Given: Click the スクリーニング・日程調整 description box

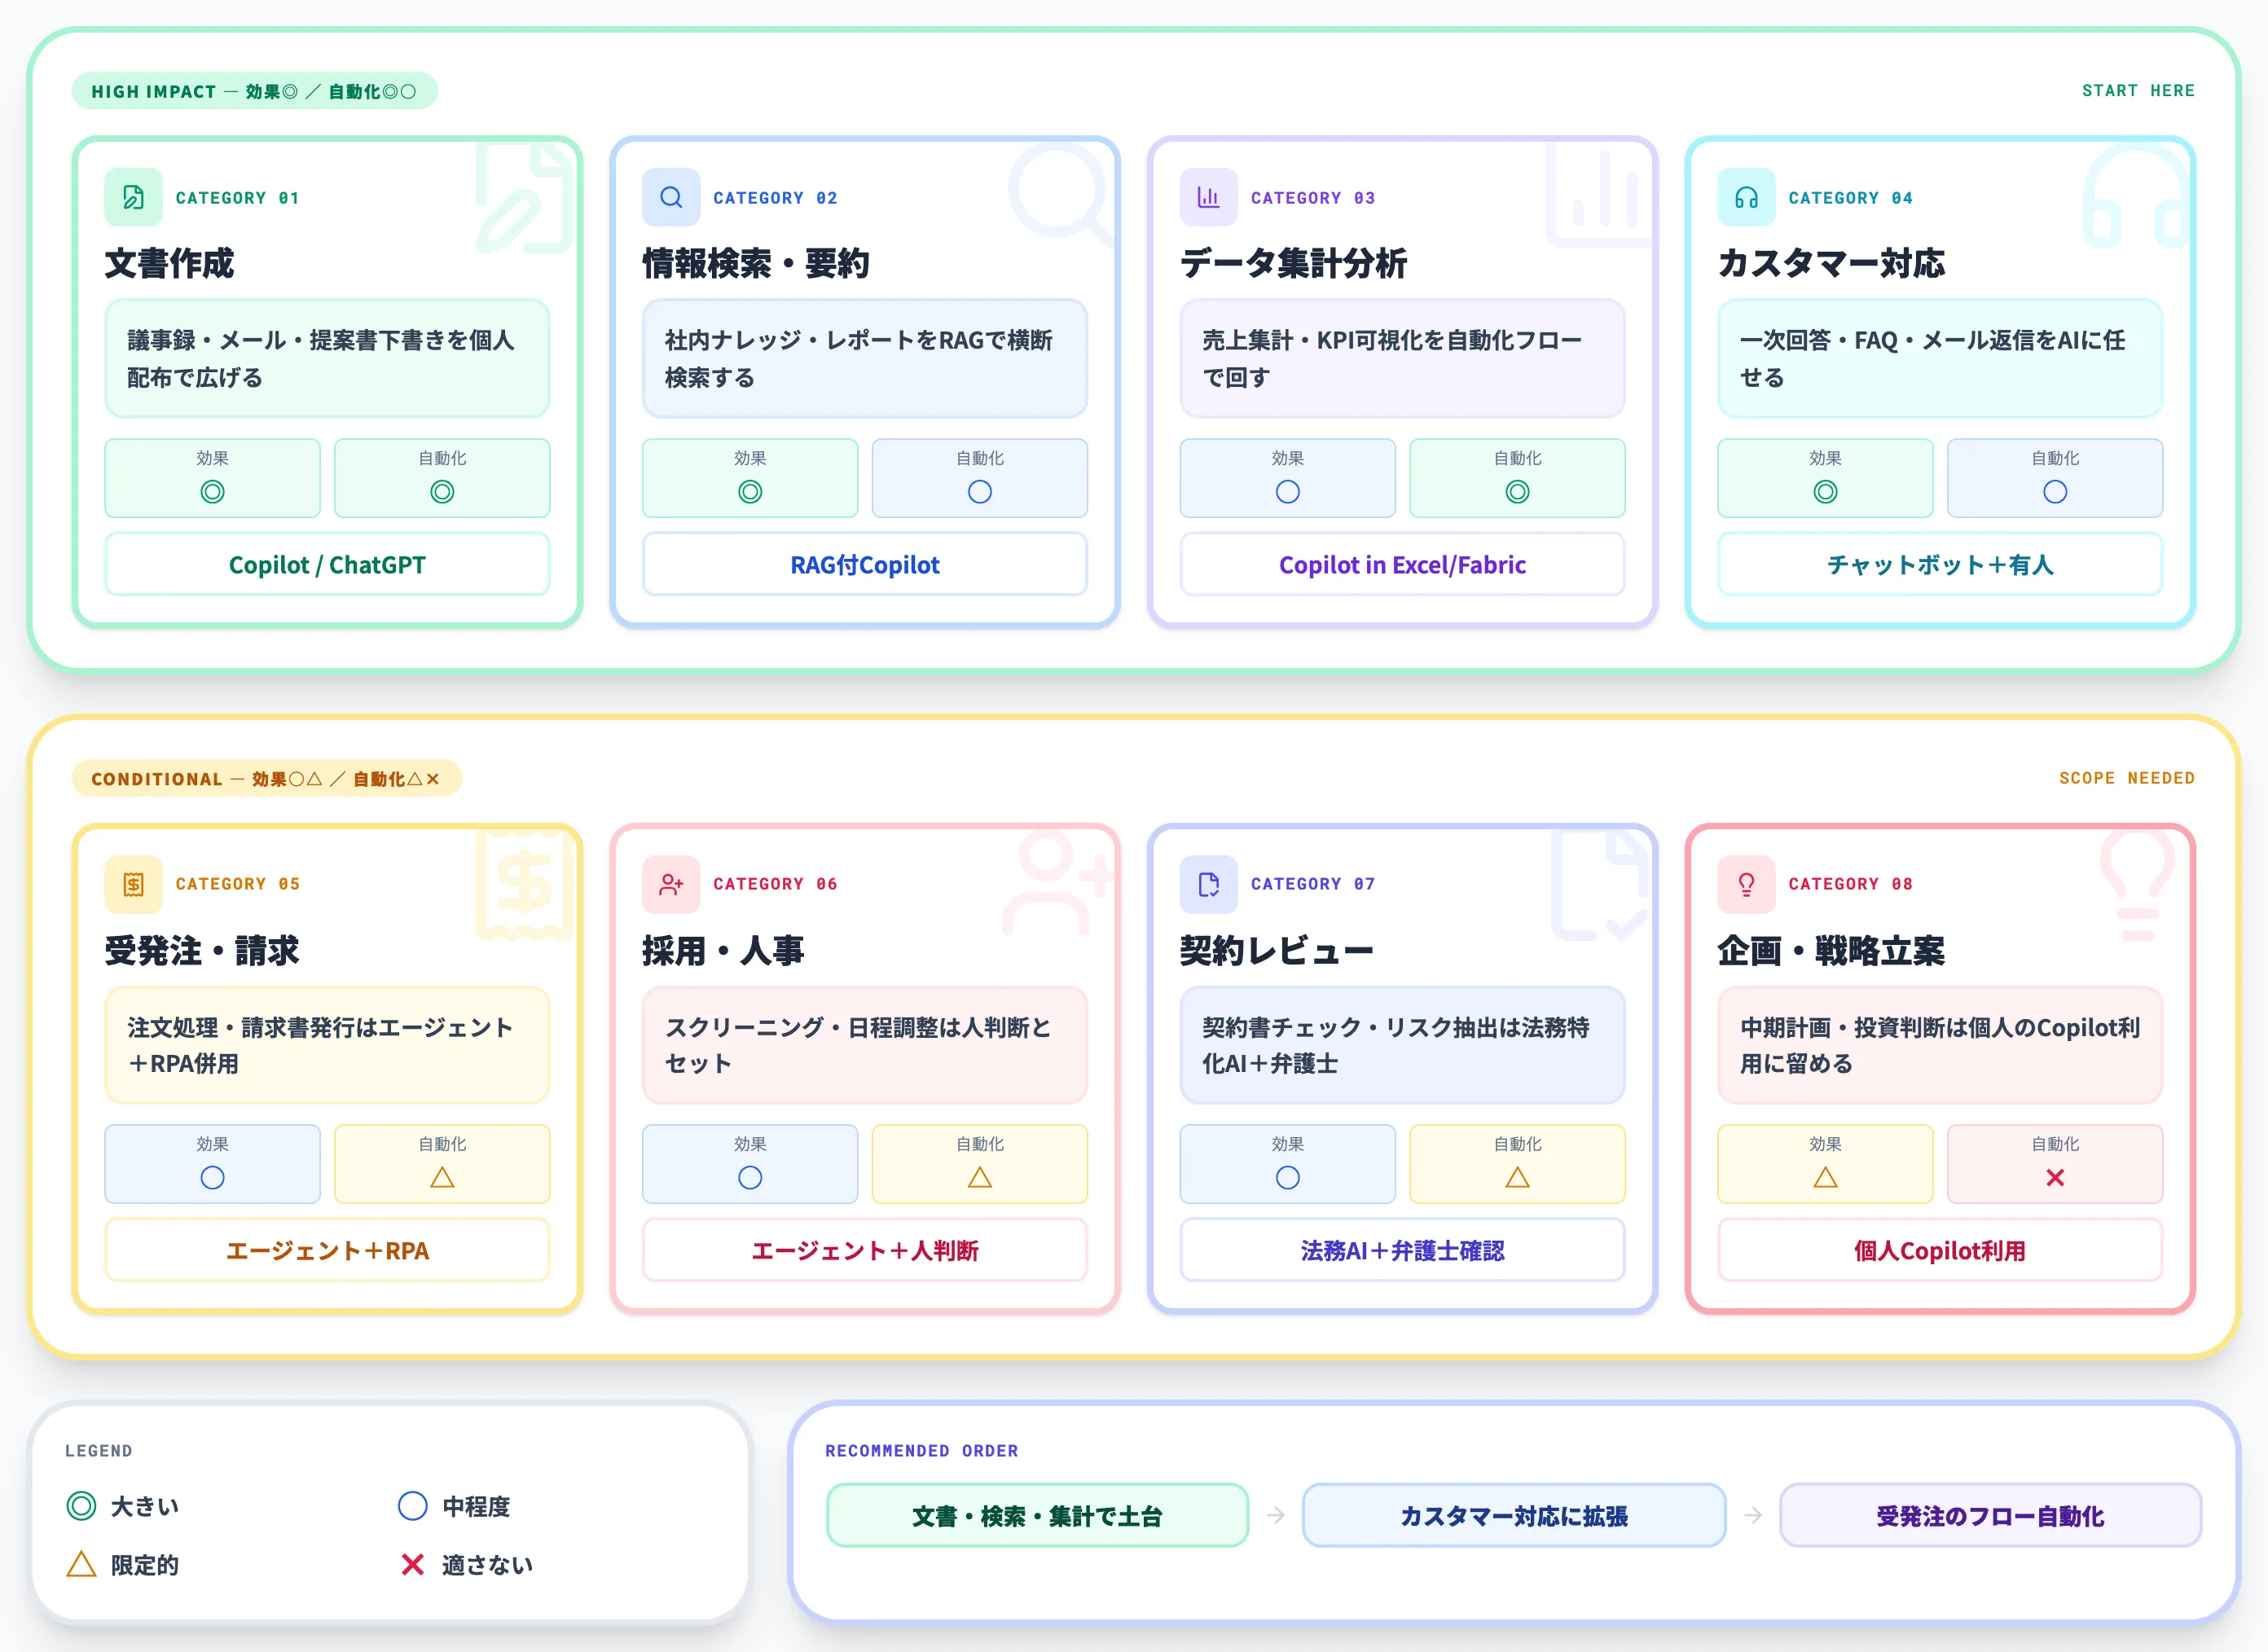Looking at the screenshot, I should pyautogui.click(x=865, y=1045).
